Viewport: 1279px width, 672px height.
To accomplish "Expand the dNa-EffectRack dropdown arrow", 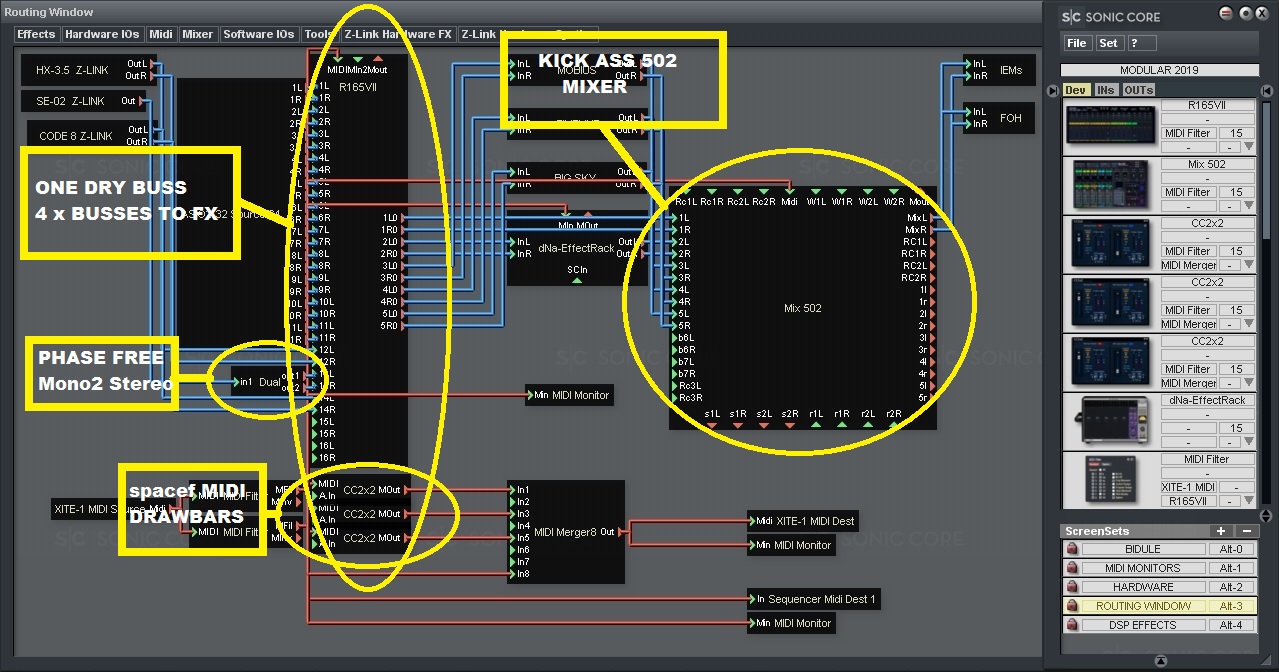I will [x=1247, y=442].
